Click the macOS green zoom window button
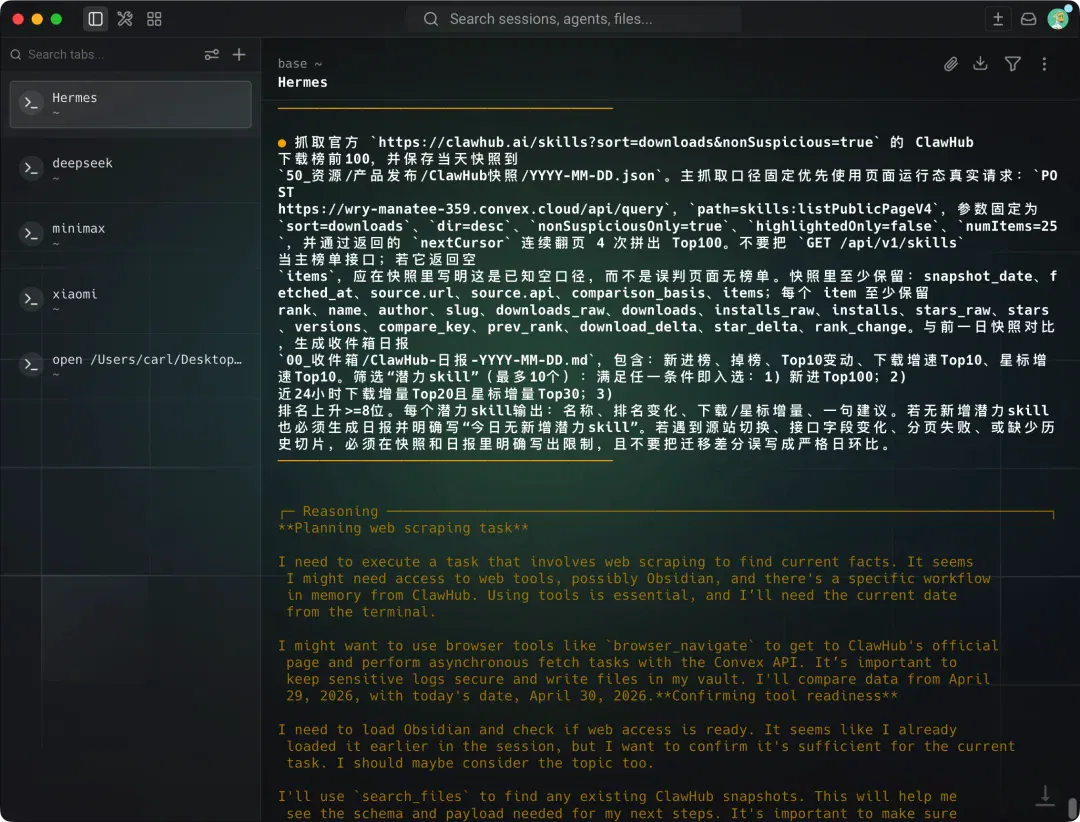 [56, 19]
